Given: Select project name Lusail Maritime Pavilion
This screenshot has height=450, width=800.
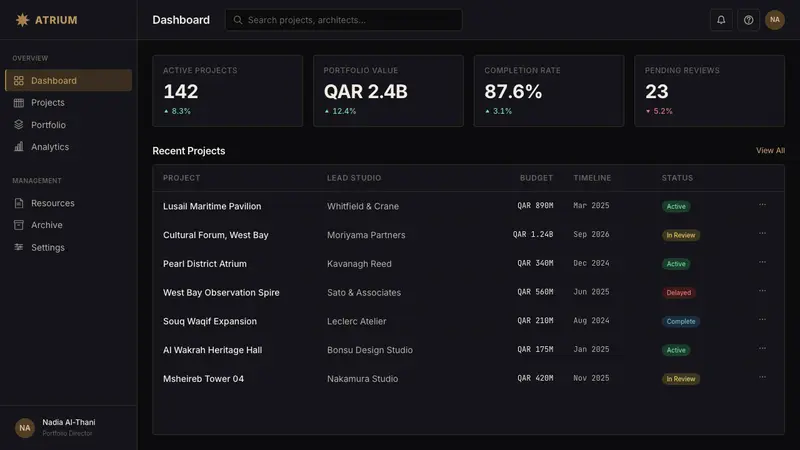Looking at the screenshot, I should (212, 206).
